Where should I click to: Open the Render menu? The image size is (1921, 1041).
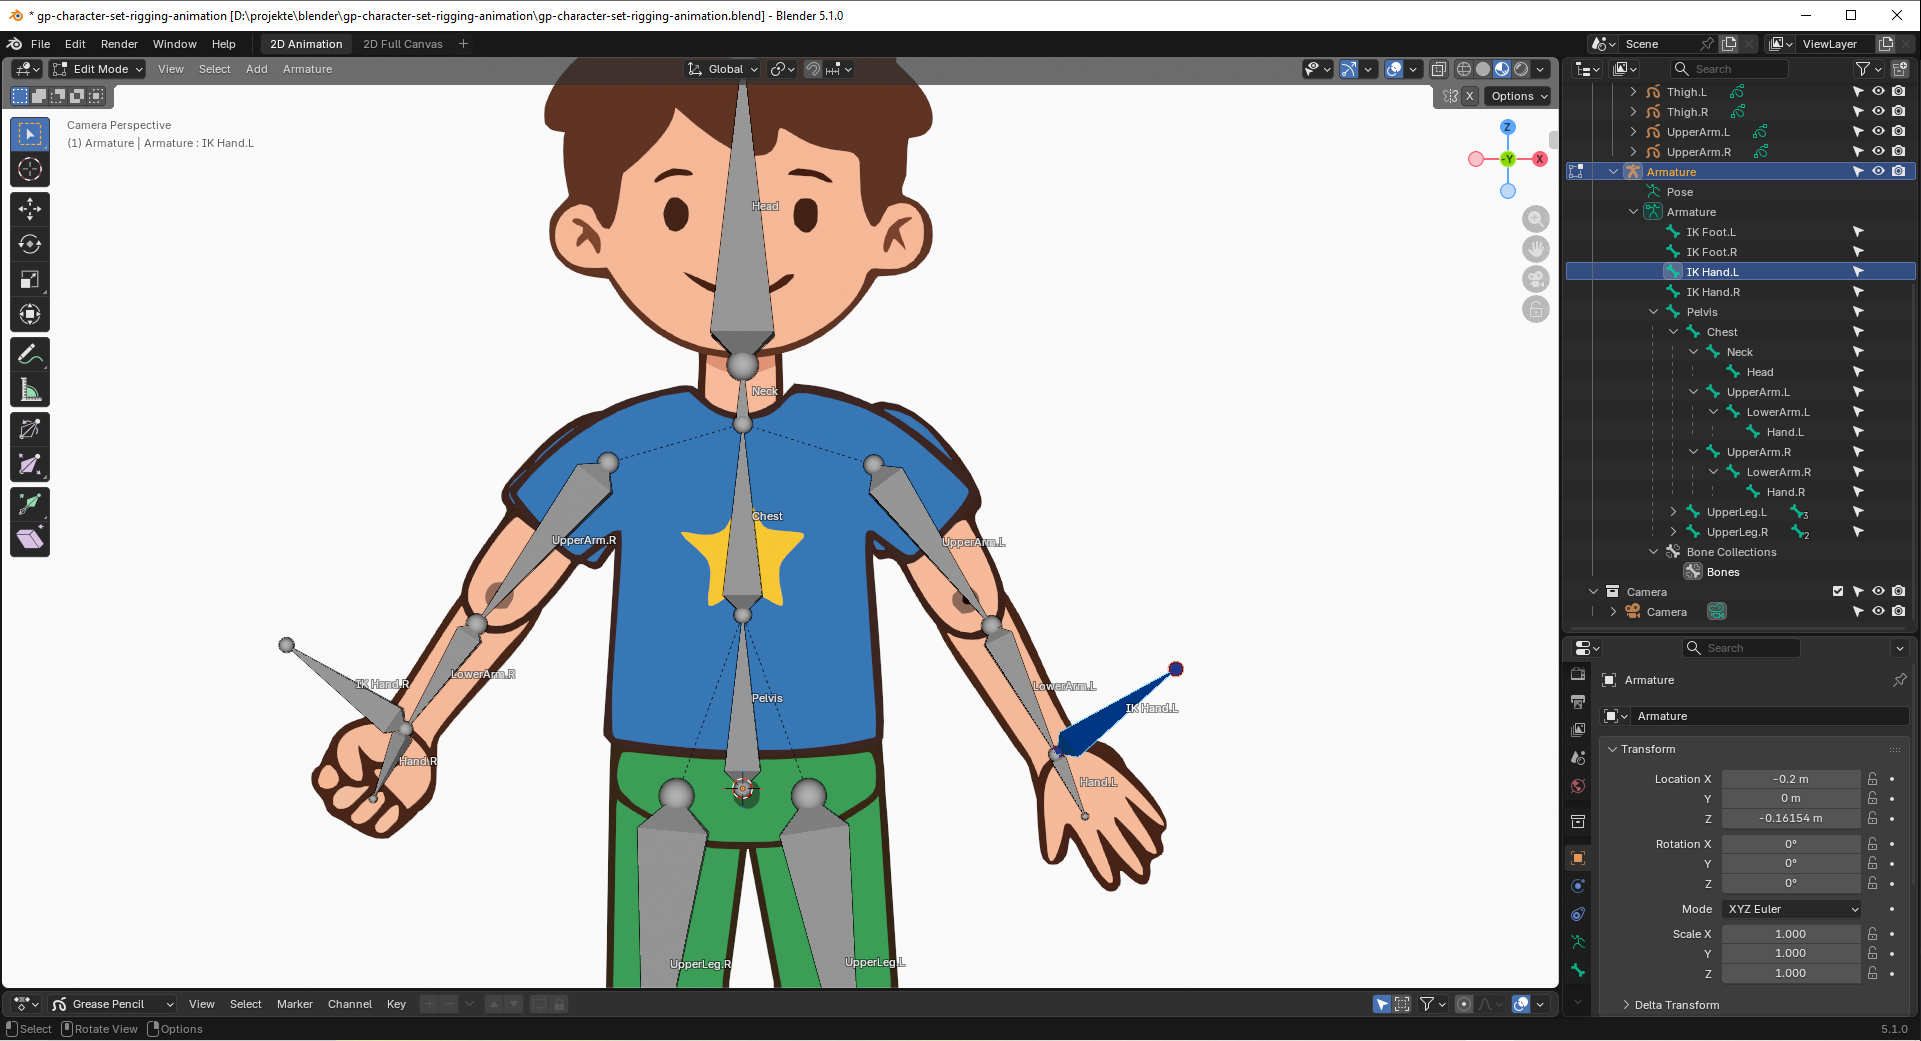[119, 44]
